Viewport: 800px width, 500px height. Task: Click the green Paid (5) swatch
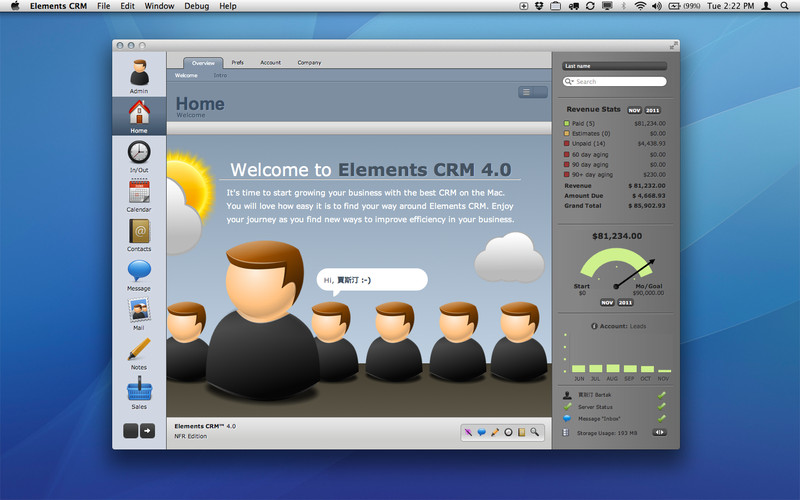(566, 123)
